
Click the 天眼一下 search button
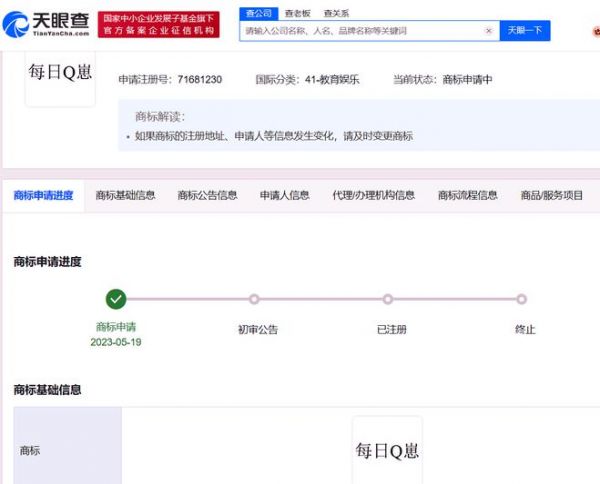tap(525, 31)
